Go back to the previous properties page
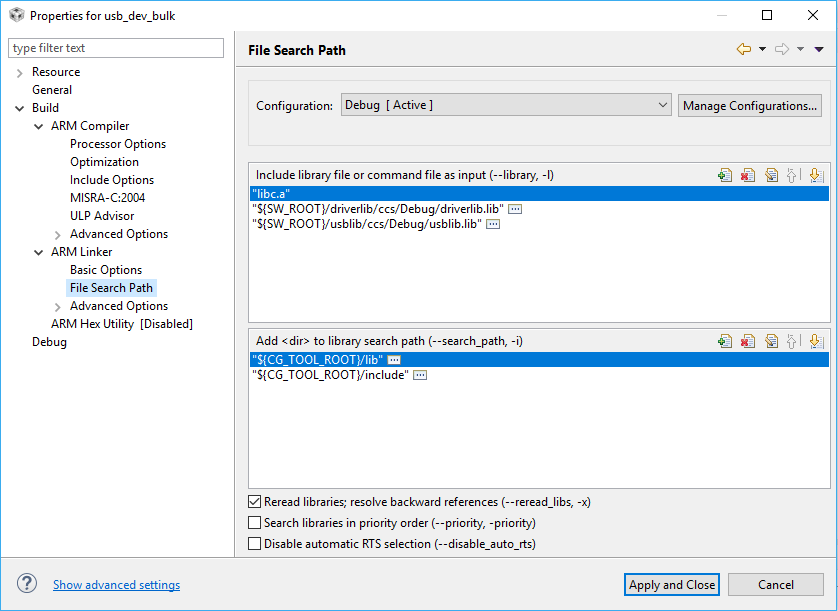838x611 pixels. [743, 49]
